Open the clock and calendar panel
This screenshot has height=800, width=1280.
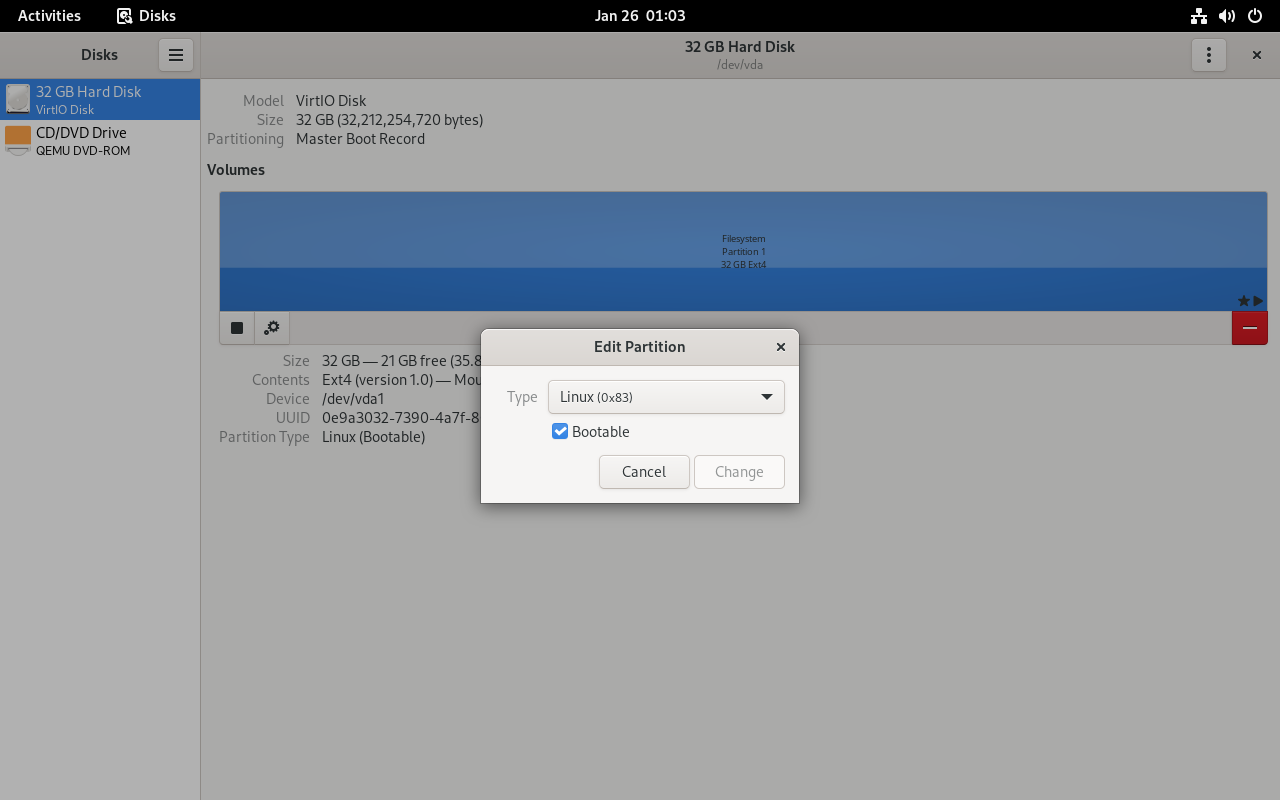pyautogui.click(x=639, y=16)
